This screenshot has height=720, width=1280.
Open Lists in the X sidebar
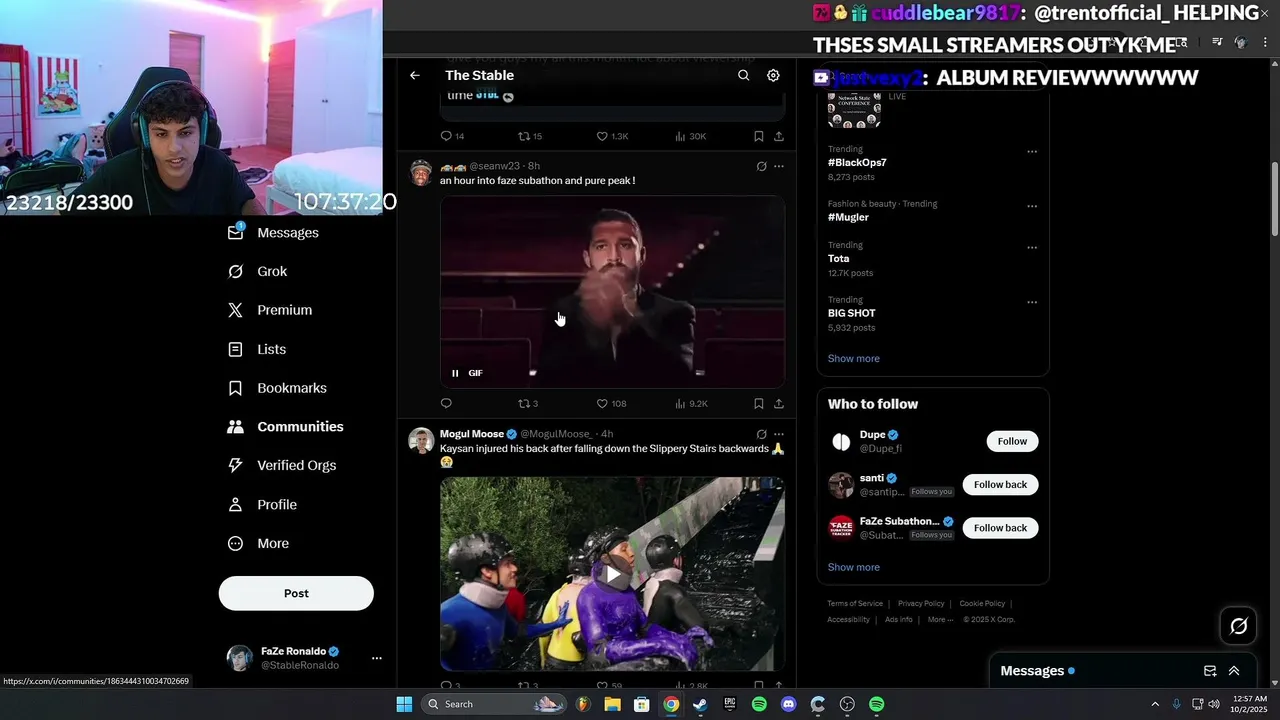point(257,349)
